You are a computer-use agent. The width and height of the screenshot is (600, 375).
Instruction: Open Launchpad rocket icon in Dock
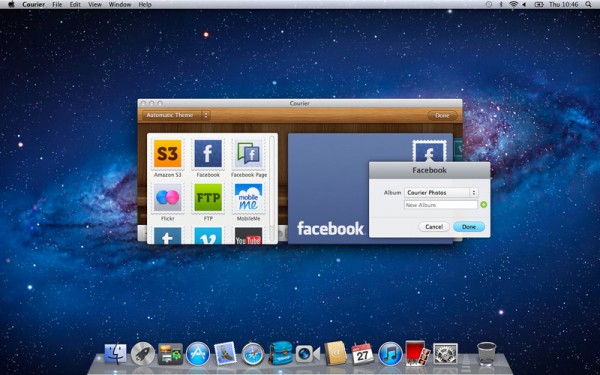pos(143,354)
